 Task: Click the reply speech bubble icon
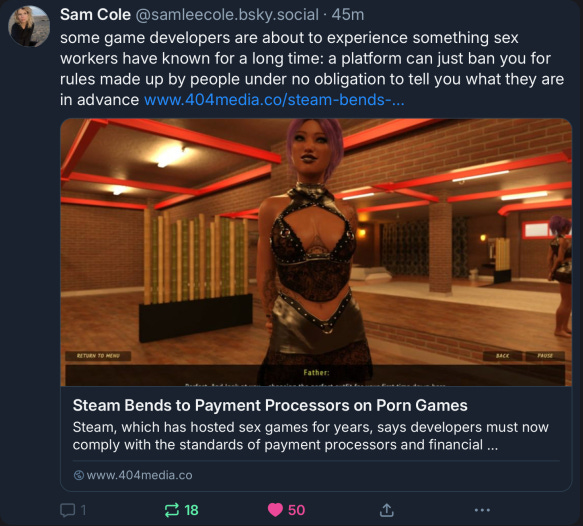(68, 510)
